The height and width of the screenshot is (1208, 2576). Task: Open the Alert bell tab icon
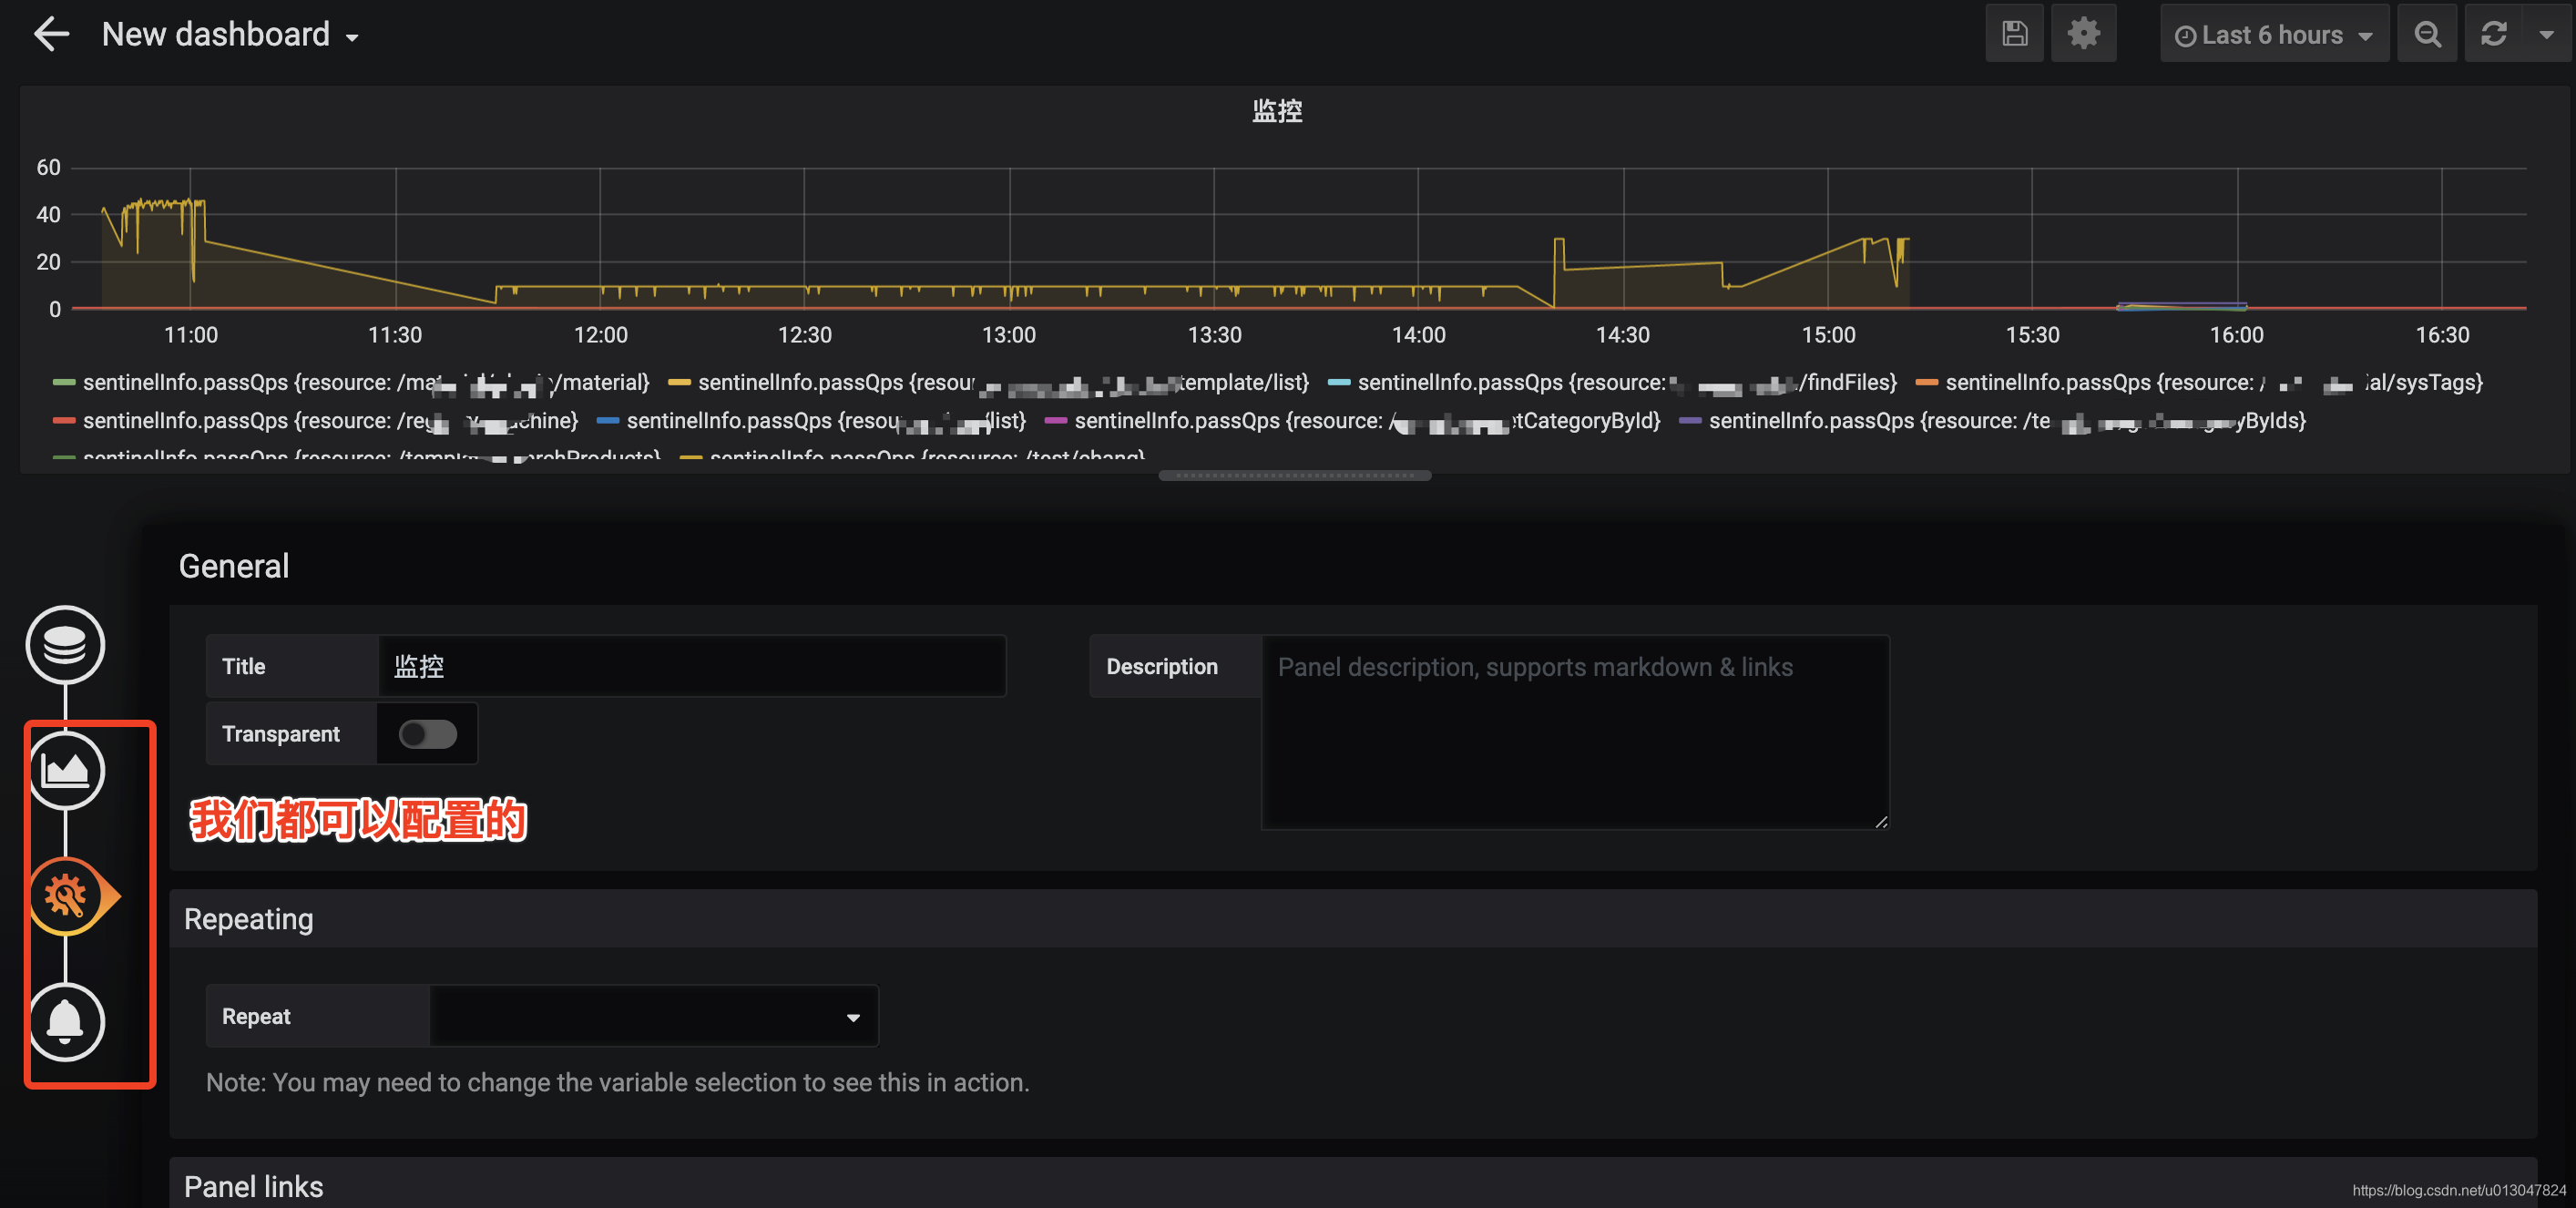click(x=65, y=1022)
